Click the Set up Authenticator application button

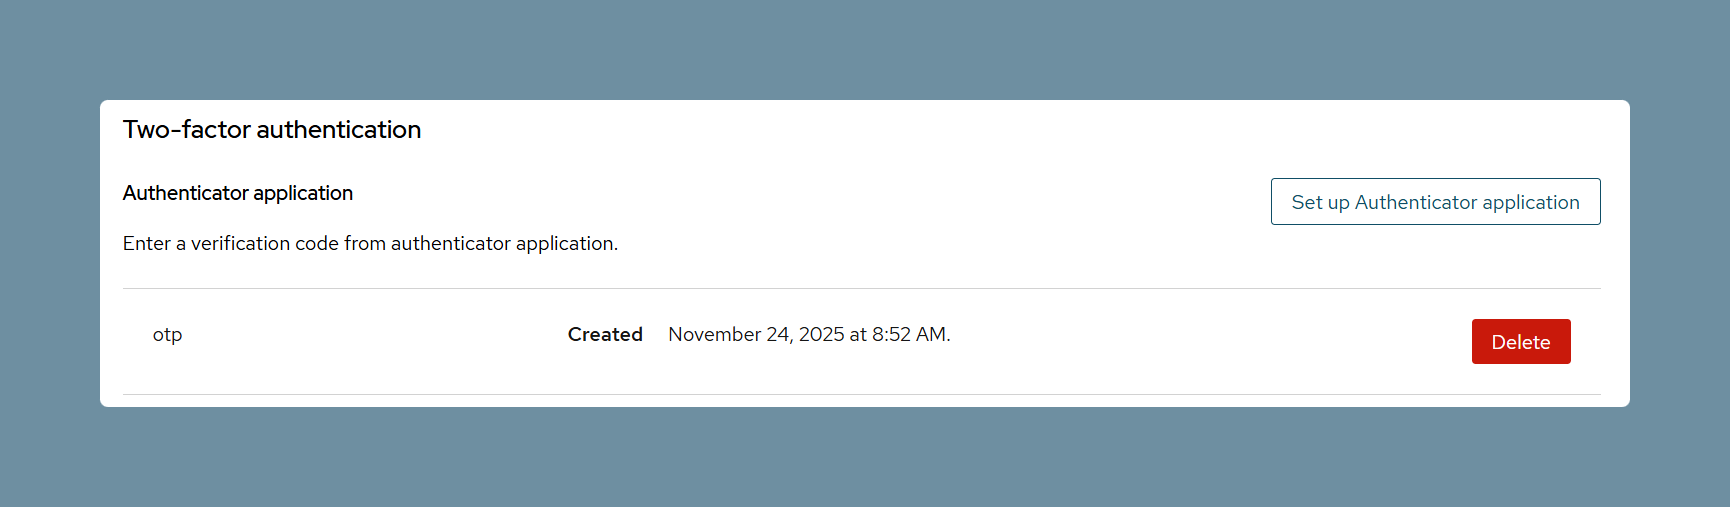pyautogui.click(x=1435, y=202)
